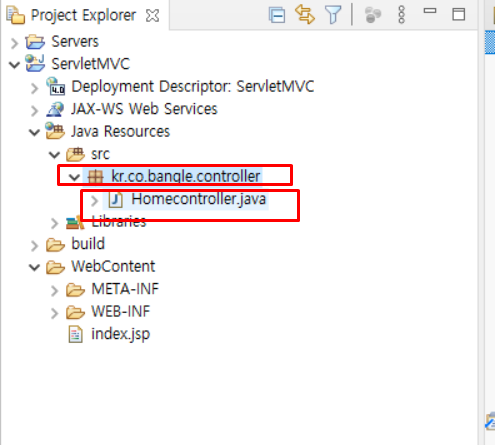Expand the Servers node
Viewport: 495px width, 445px height.
[x=14, y=43]
